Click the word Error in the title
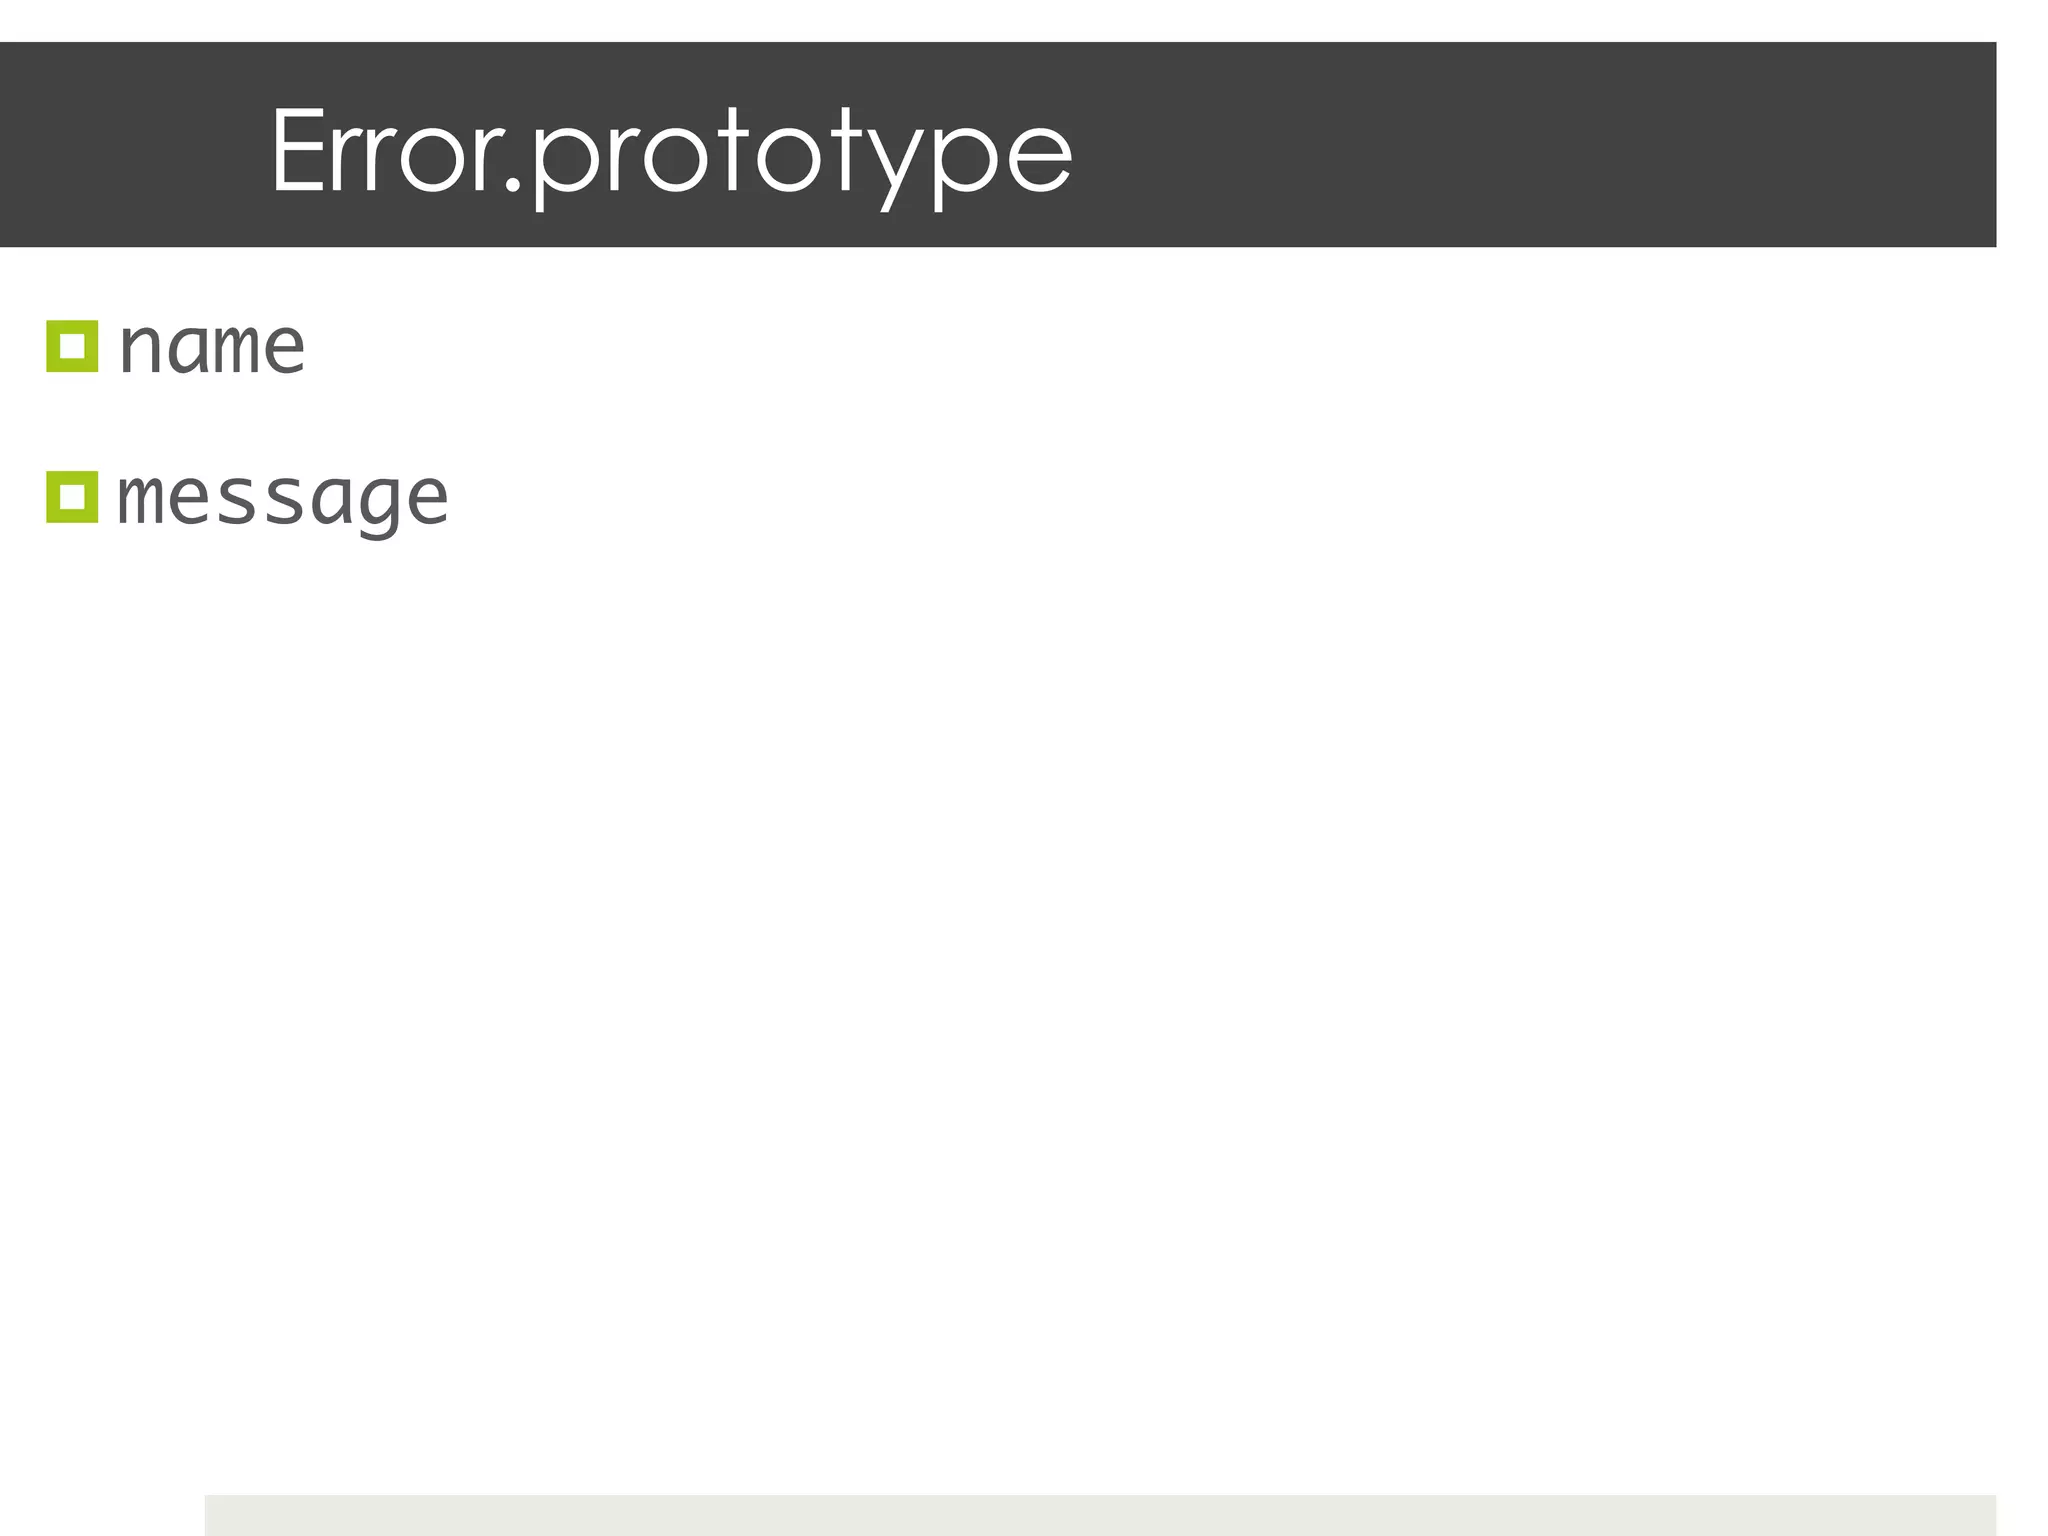Viewport: 2048px width, 1536px height. (x=383, y=152)
